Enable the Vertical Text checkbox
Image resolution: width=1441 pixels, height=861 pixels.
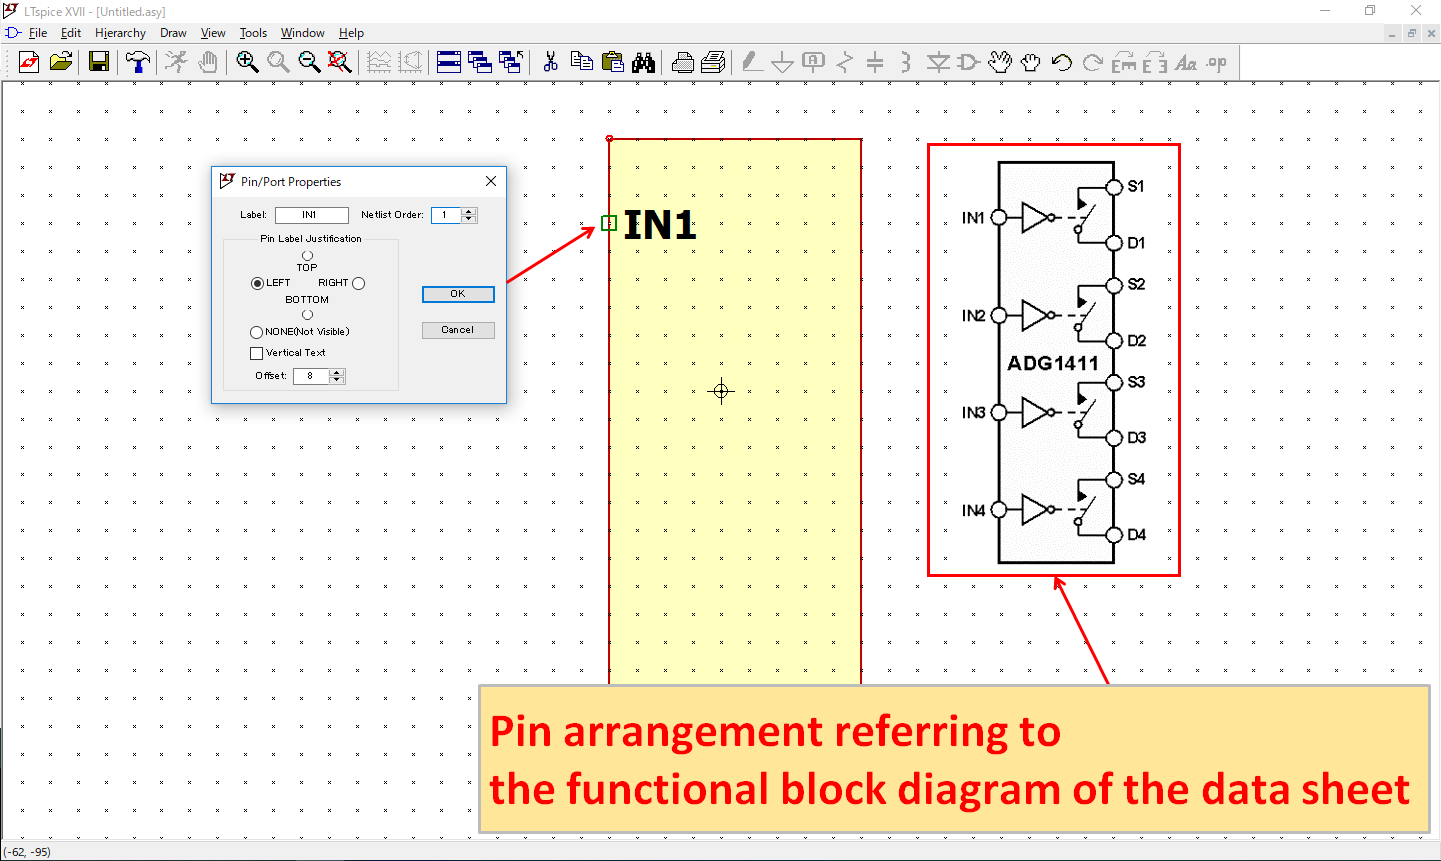tap(256, 352)
